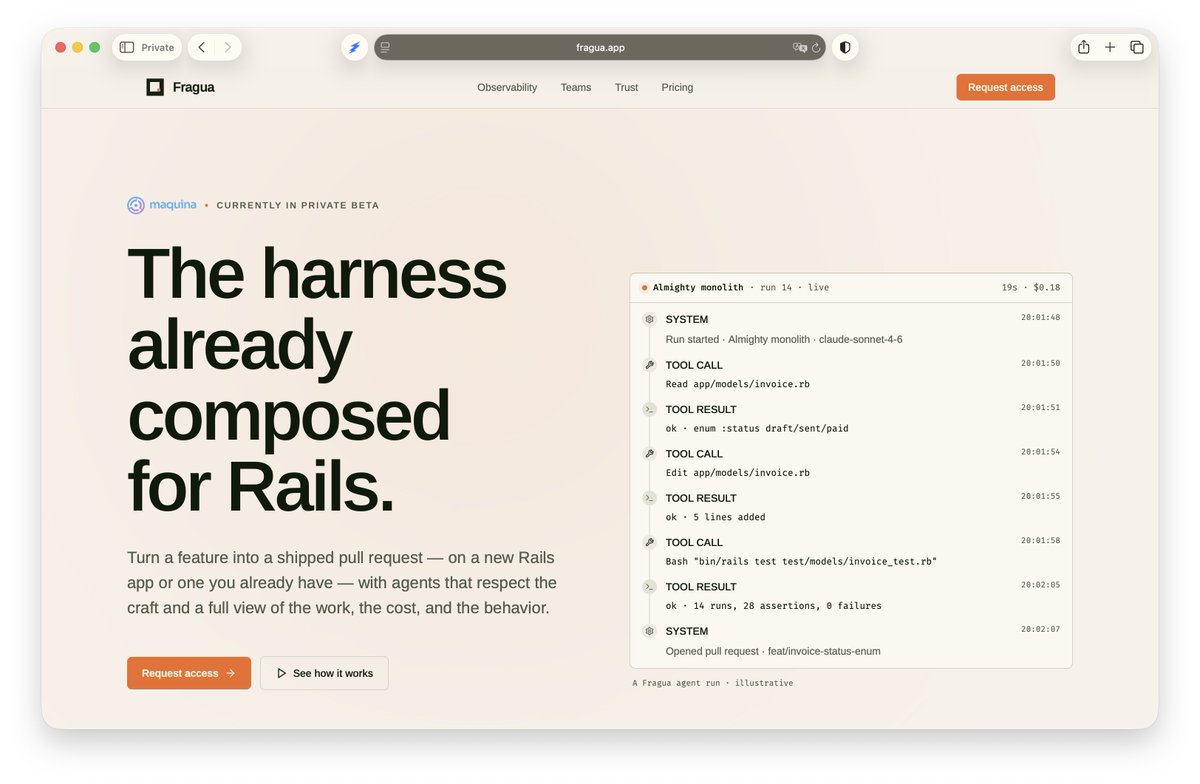This screenshot has width=1200, height=784.
Task: Click the wrench icon for Bash test call
Action: click(x=649, y=542)
